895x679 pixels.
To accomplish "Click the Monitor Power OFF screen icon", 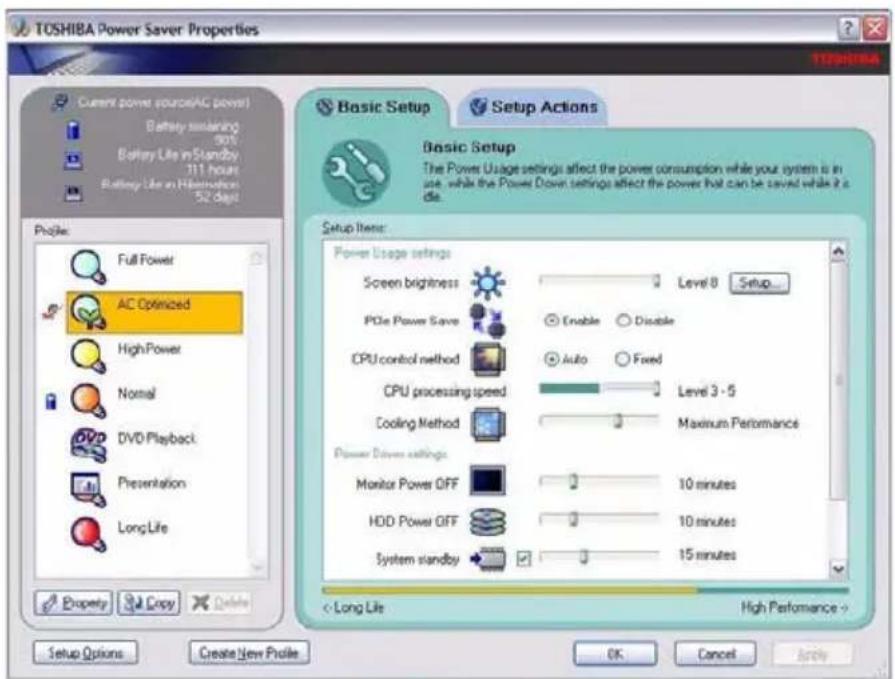I will [x=487, y=480].
